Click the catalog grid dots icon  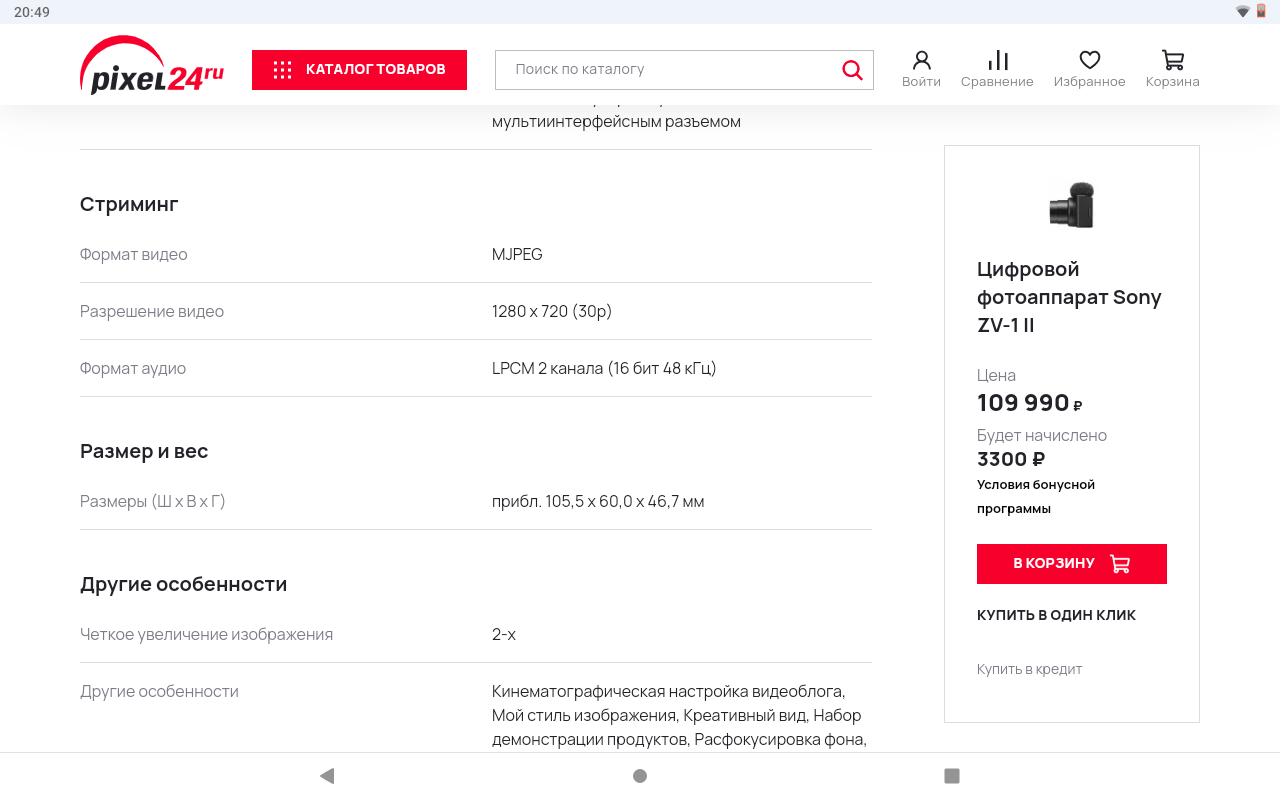[x=282, y=70]
